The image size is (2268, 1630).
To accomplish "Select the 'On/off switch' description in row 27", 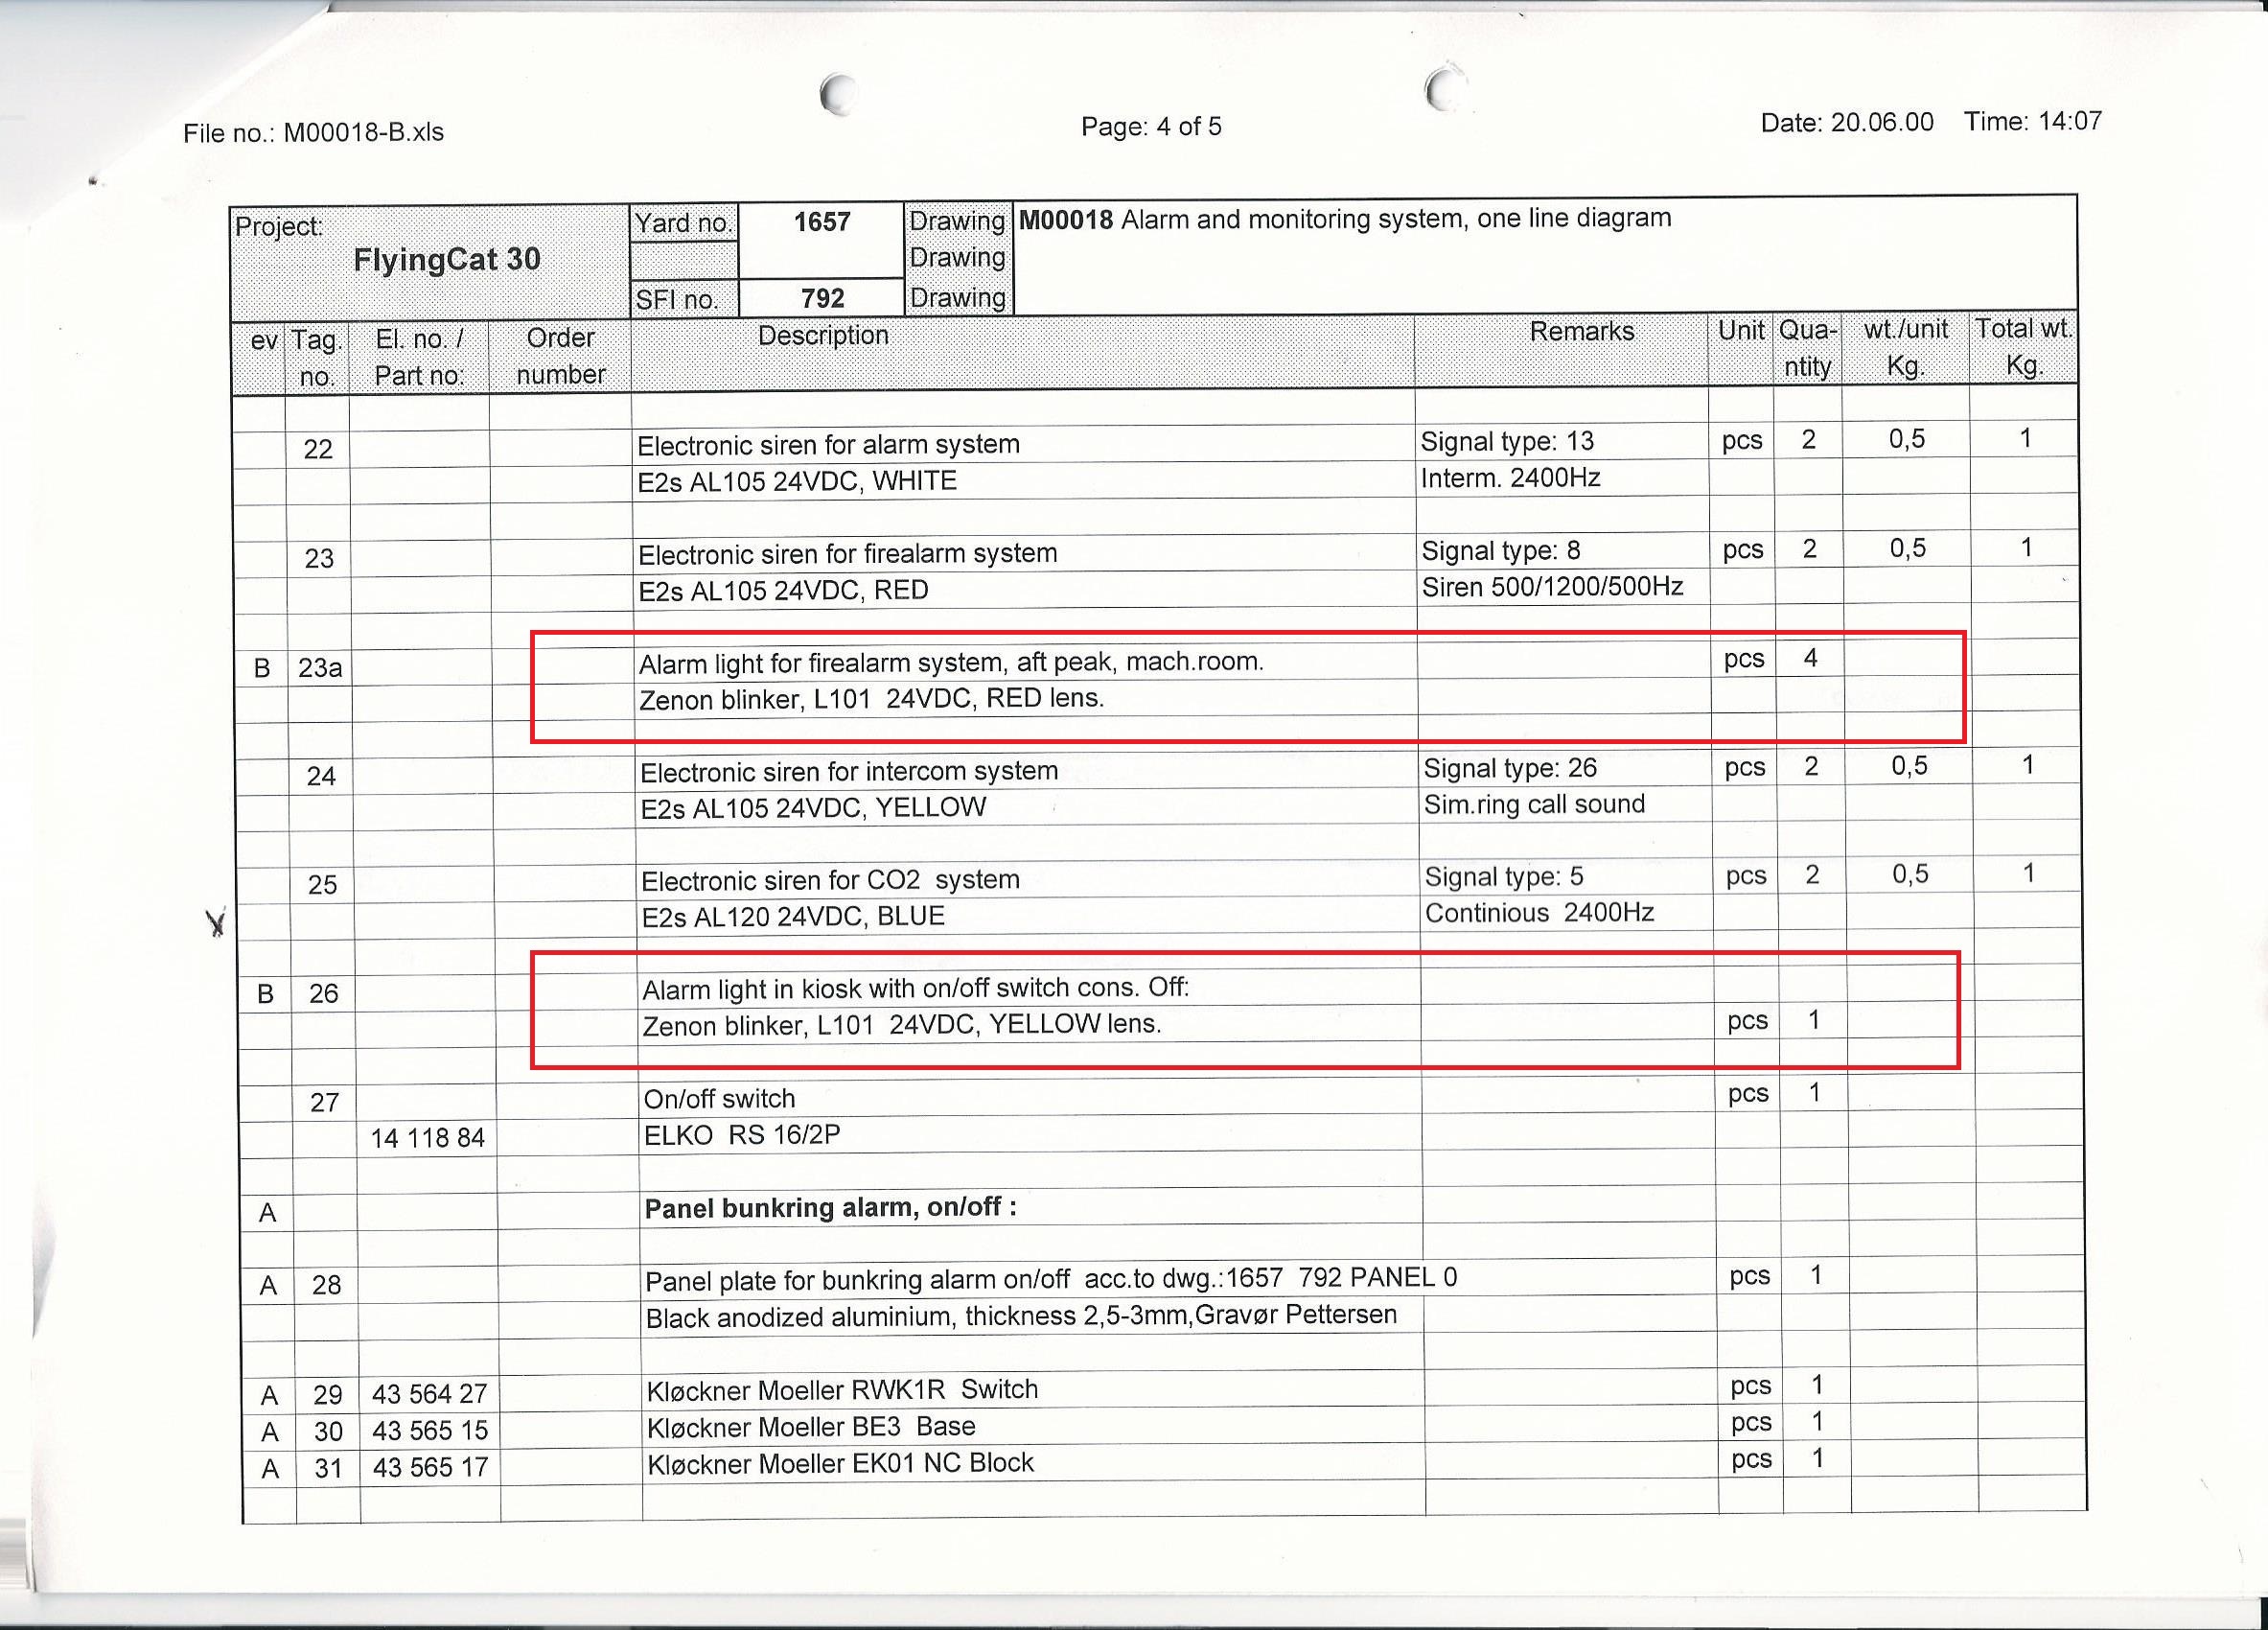I will coord(719,1099).
